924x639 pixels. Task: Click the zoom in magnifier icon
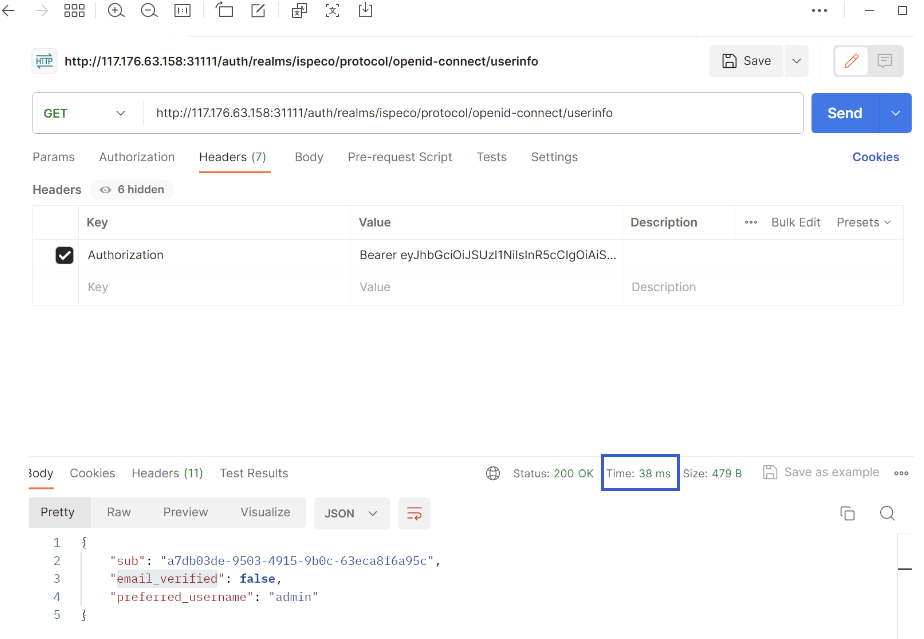(x=116, y=11)
